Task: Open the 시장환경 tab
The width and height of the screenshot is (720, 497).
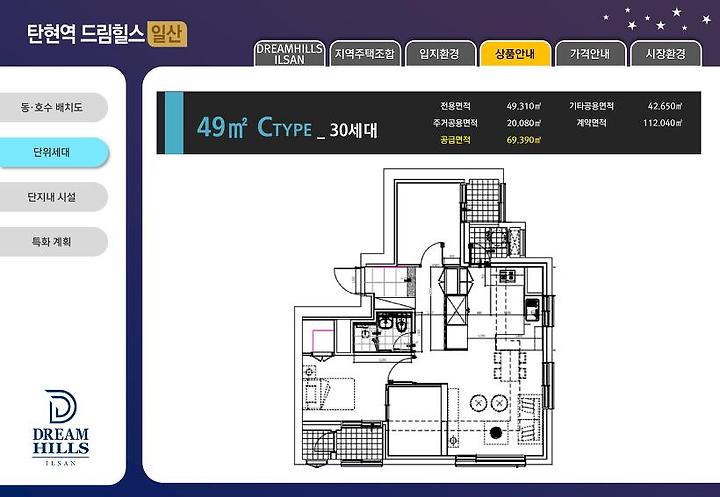Action: coord(666,54)
